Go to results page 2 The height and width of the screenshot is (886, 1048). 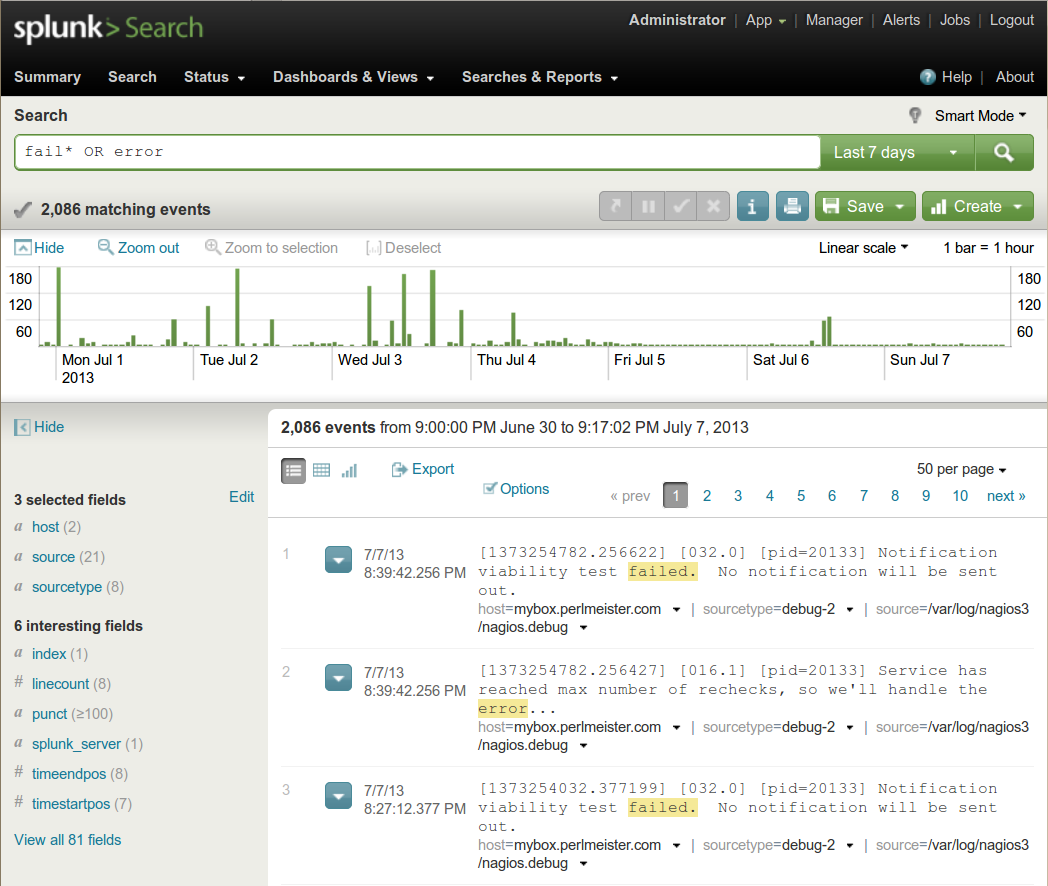(x=706, y=496)
